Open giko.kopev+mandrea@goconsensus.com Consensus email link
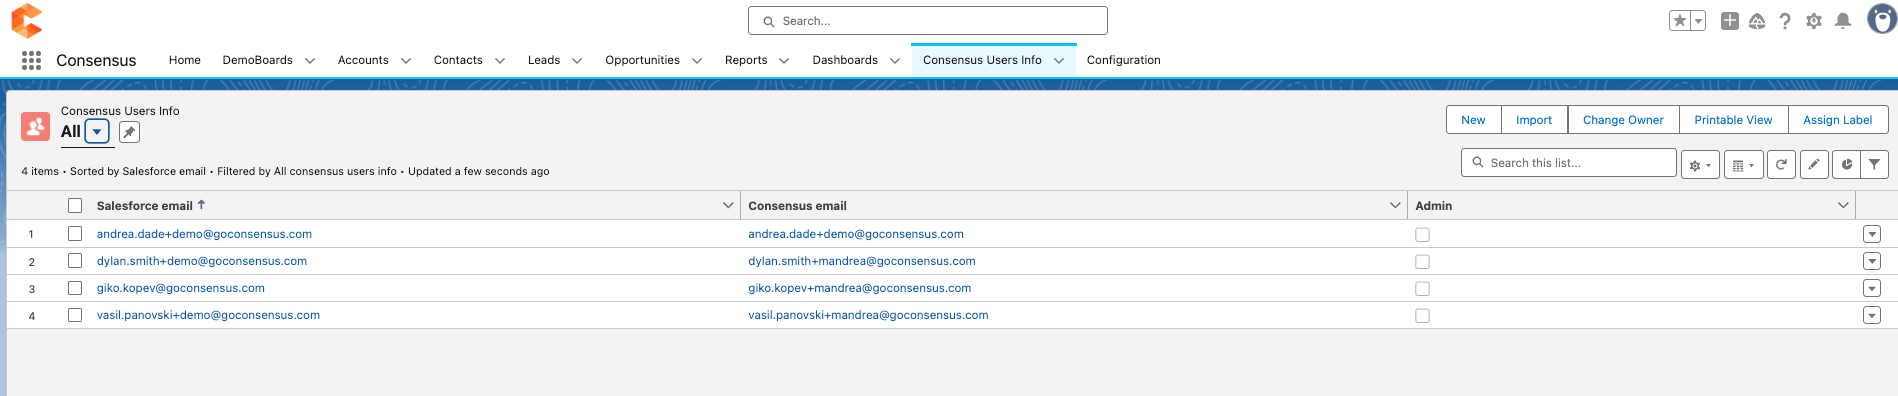 tap(860, 288)
